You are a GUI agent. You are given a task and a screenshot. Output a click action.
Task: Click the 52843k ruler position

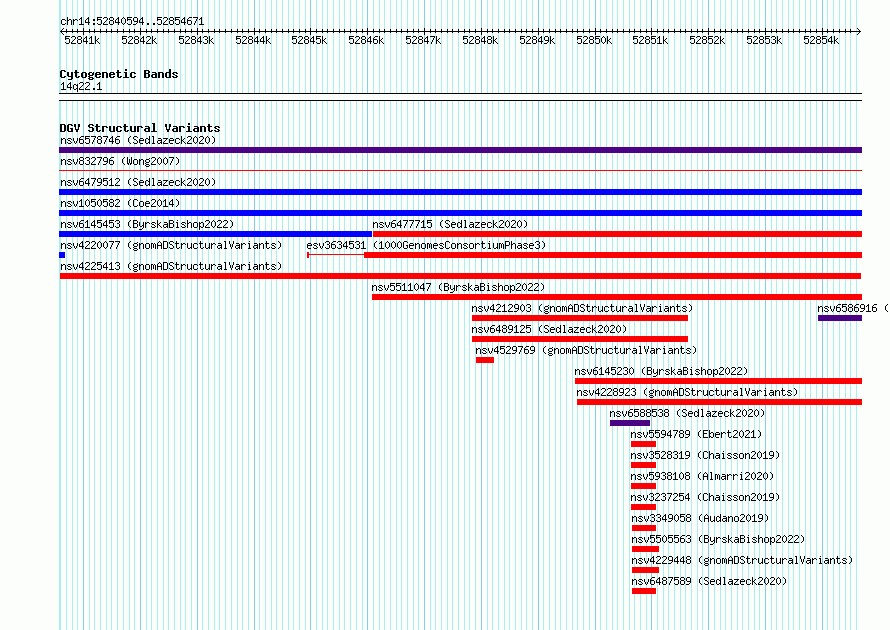tap(196, 40)
